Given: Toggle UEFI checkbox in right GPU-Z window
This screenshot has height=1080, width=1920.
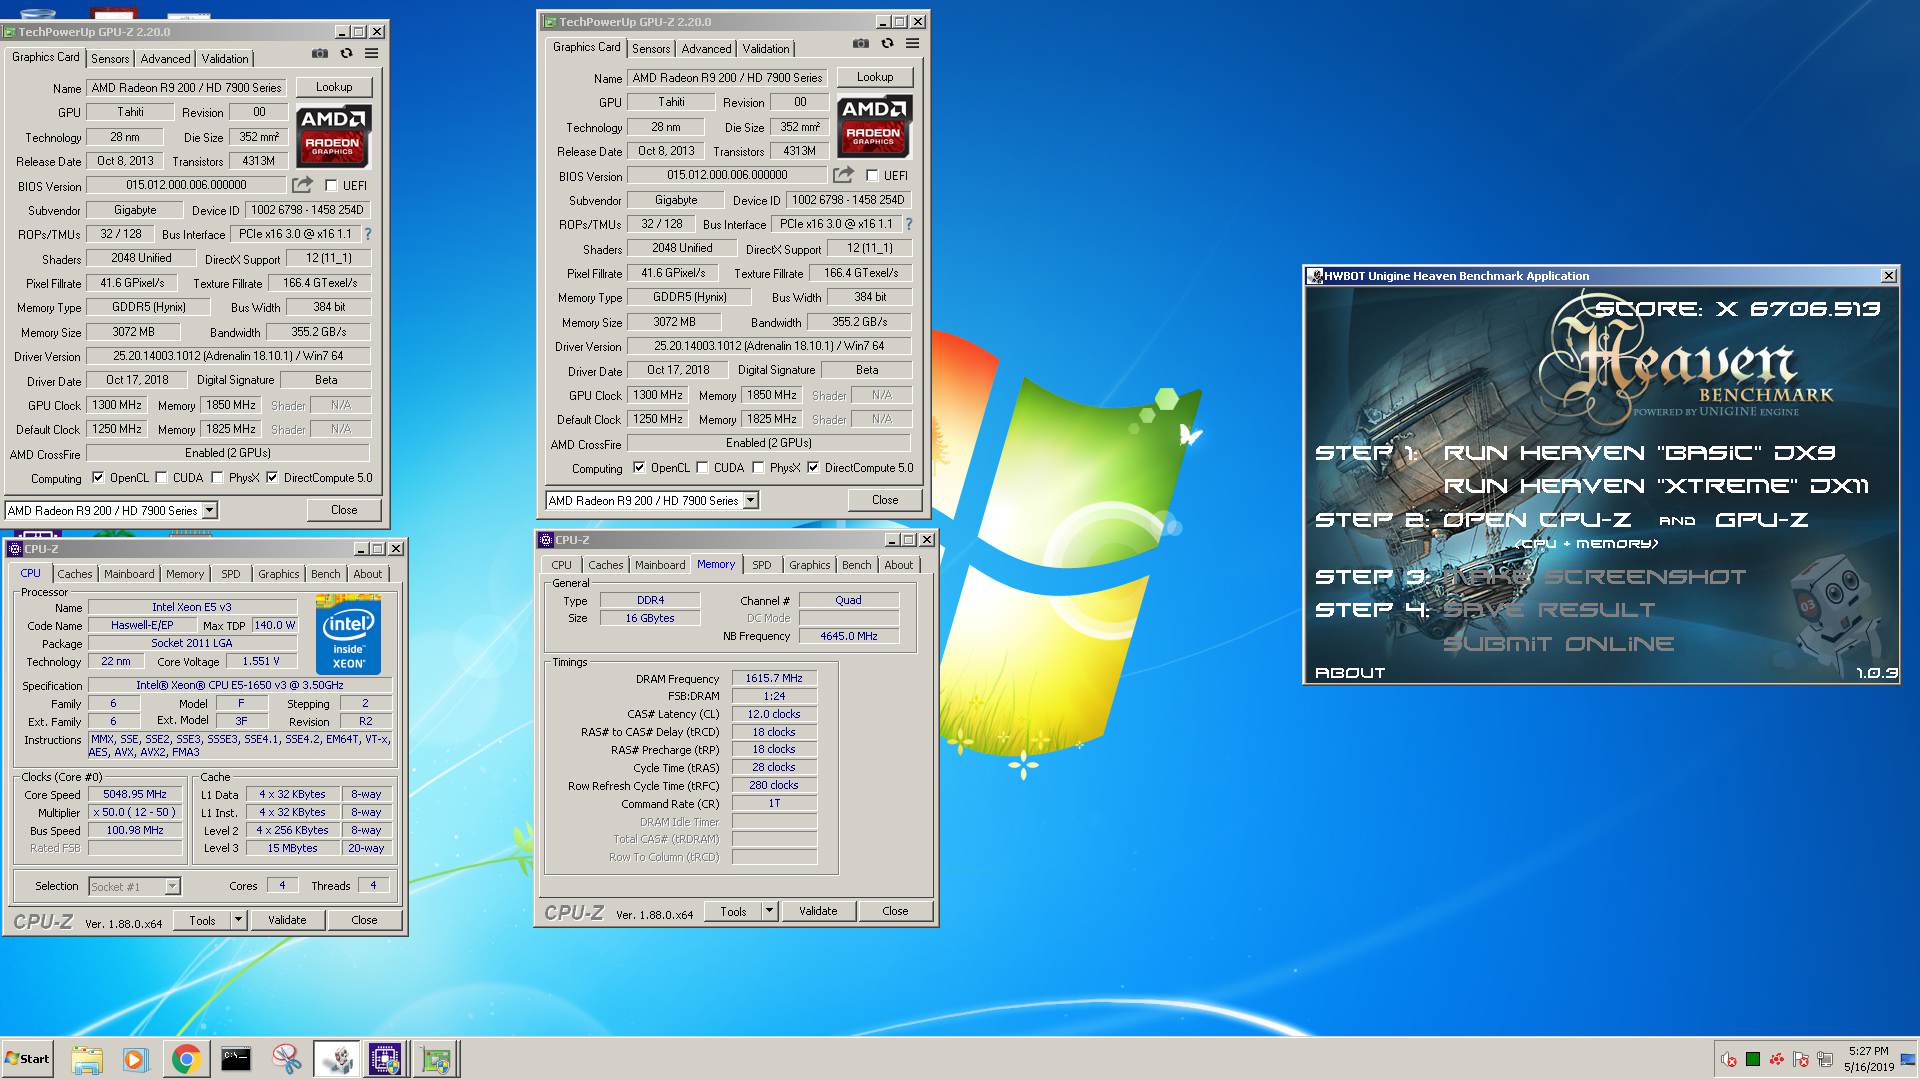Looking at the screenshot, I should pyautogui.click(x=872, y=175).
